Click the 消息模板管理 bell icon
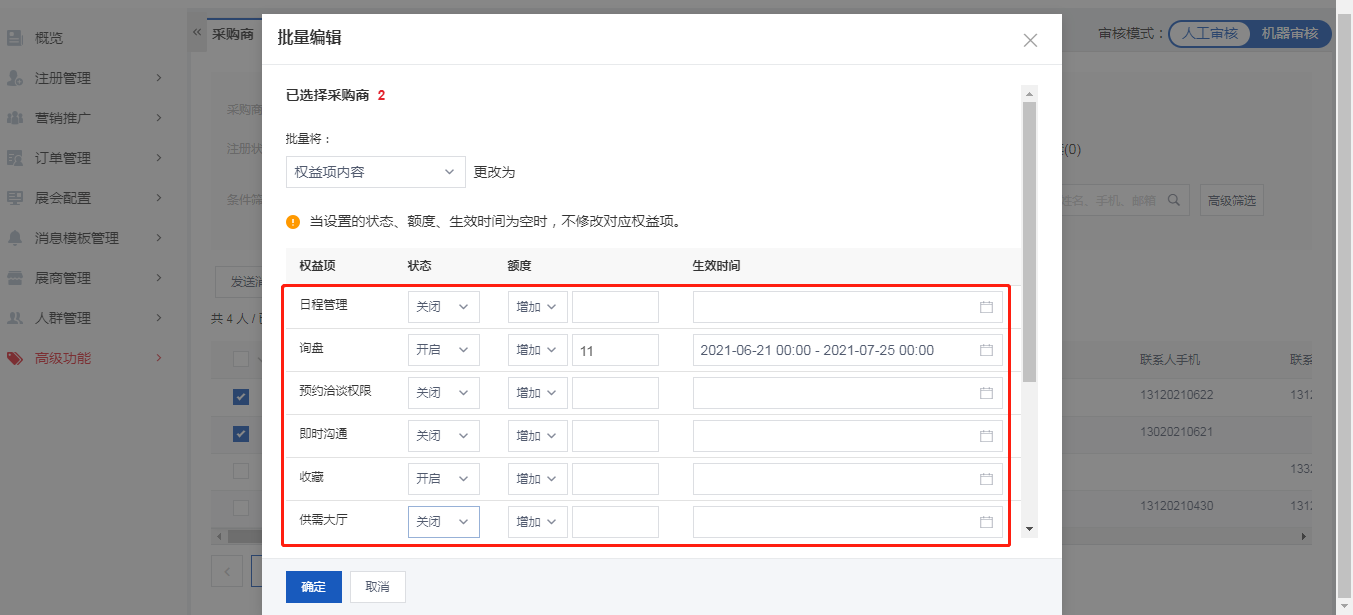 15,238
